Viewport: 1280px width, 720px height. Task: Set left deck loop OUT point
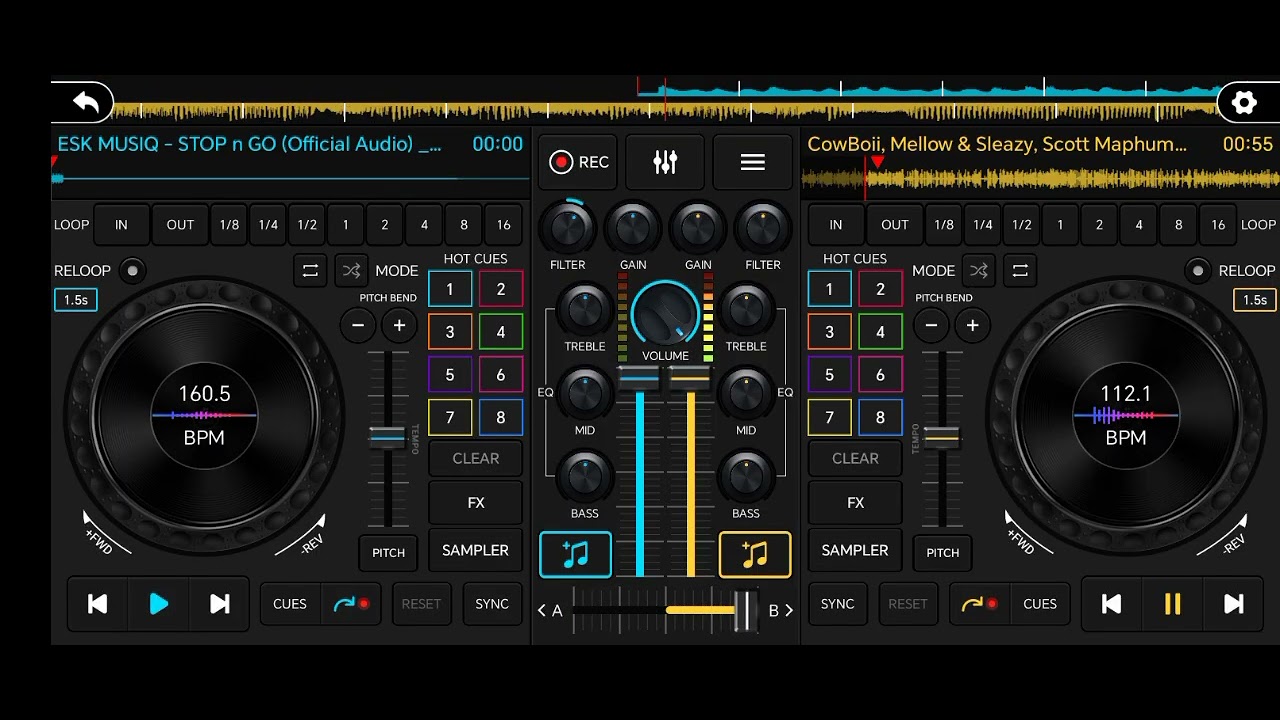coord(180,225)
